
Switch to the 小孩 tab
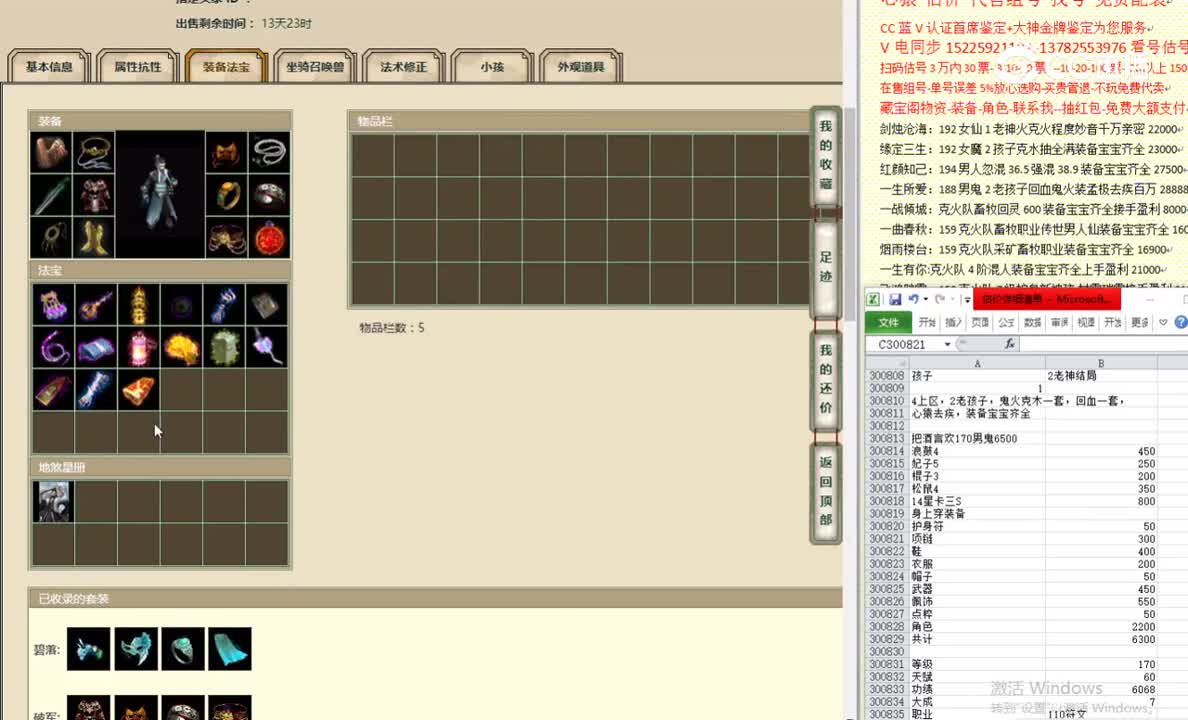tap(492, 67)
